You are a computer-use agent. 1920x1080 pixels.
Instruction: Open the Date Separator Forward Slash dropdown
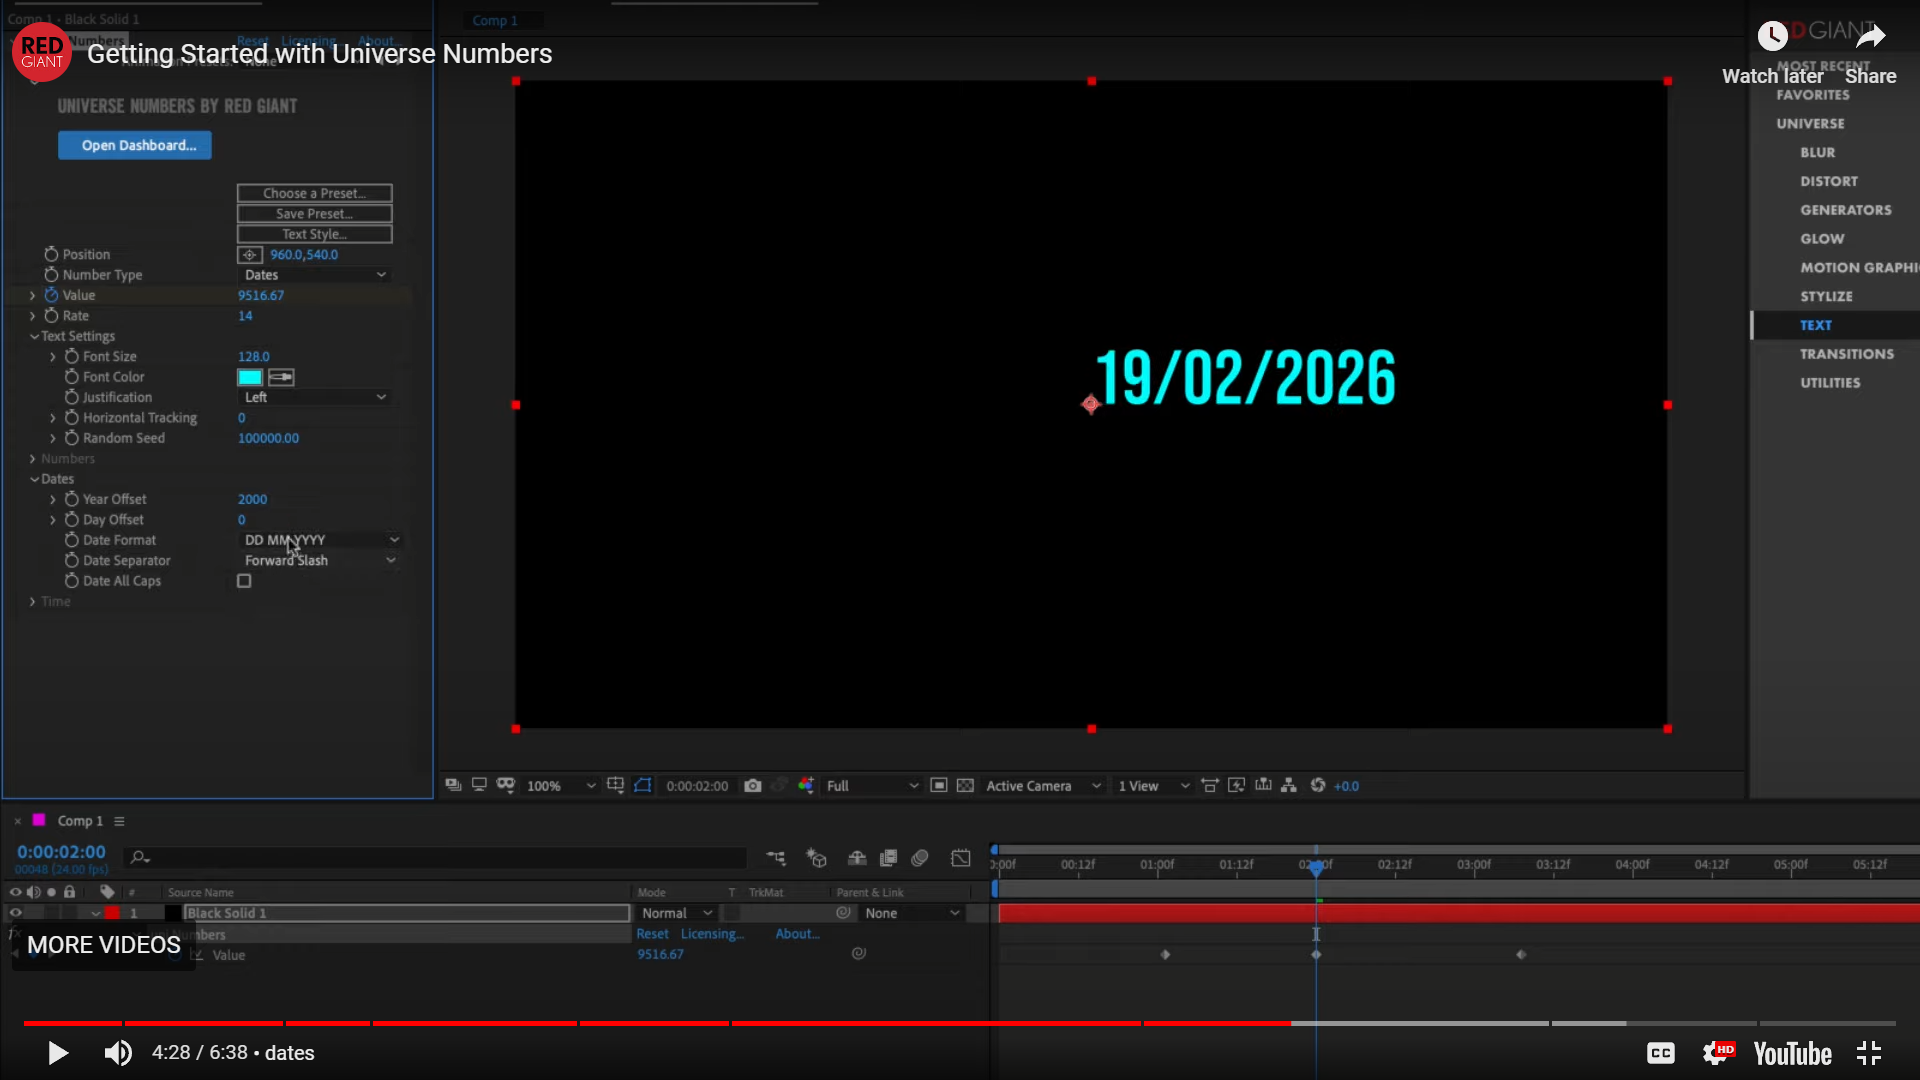pyautogui.click(x=319, y=561)
